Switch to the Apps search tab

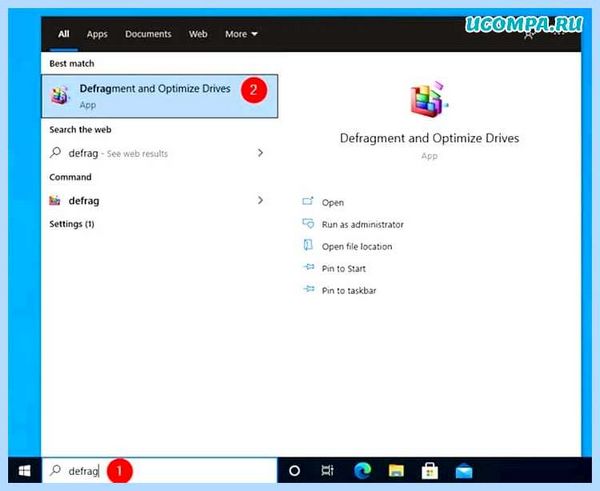(x=97, y=34)
